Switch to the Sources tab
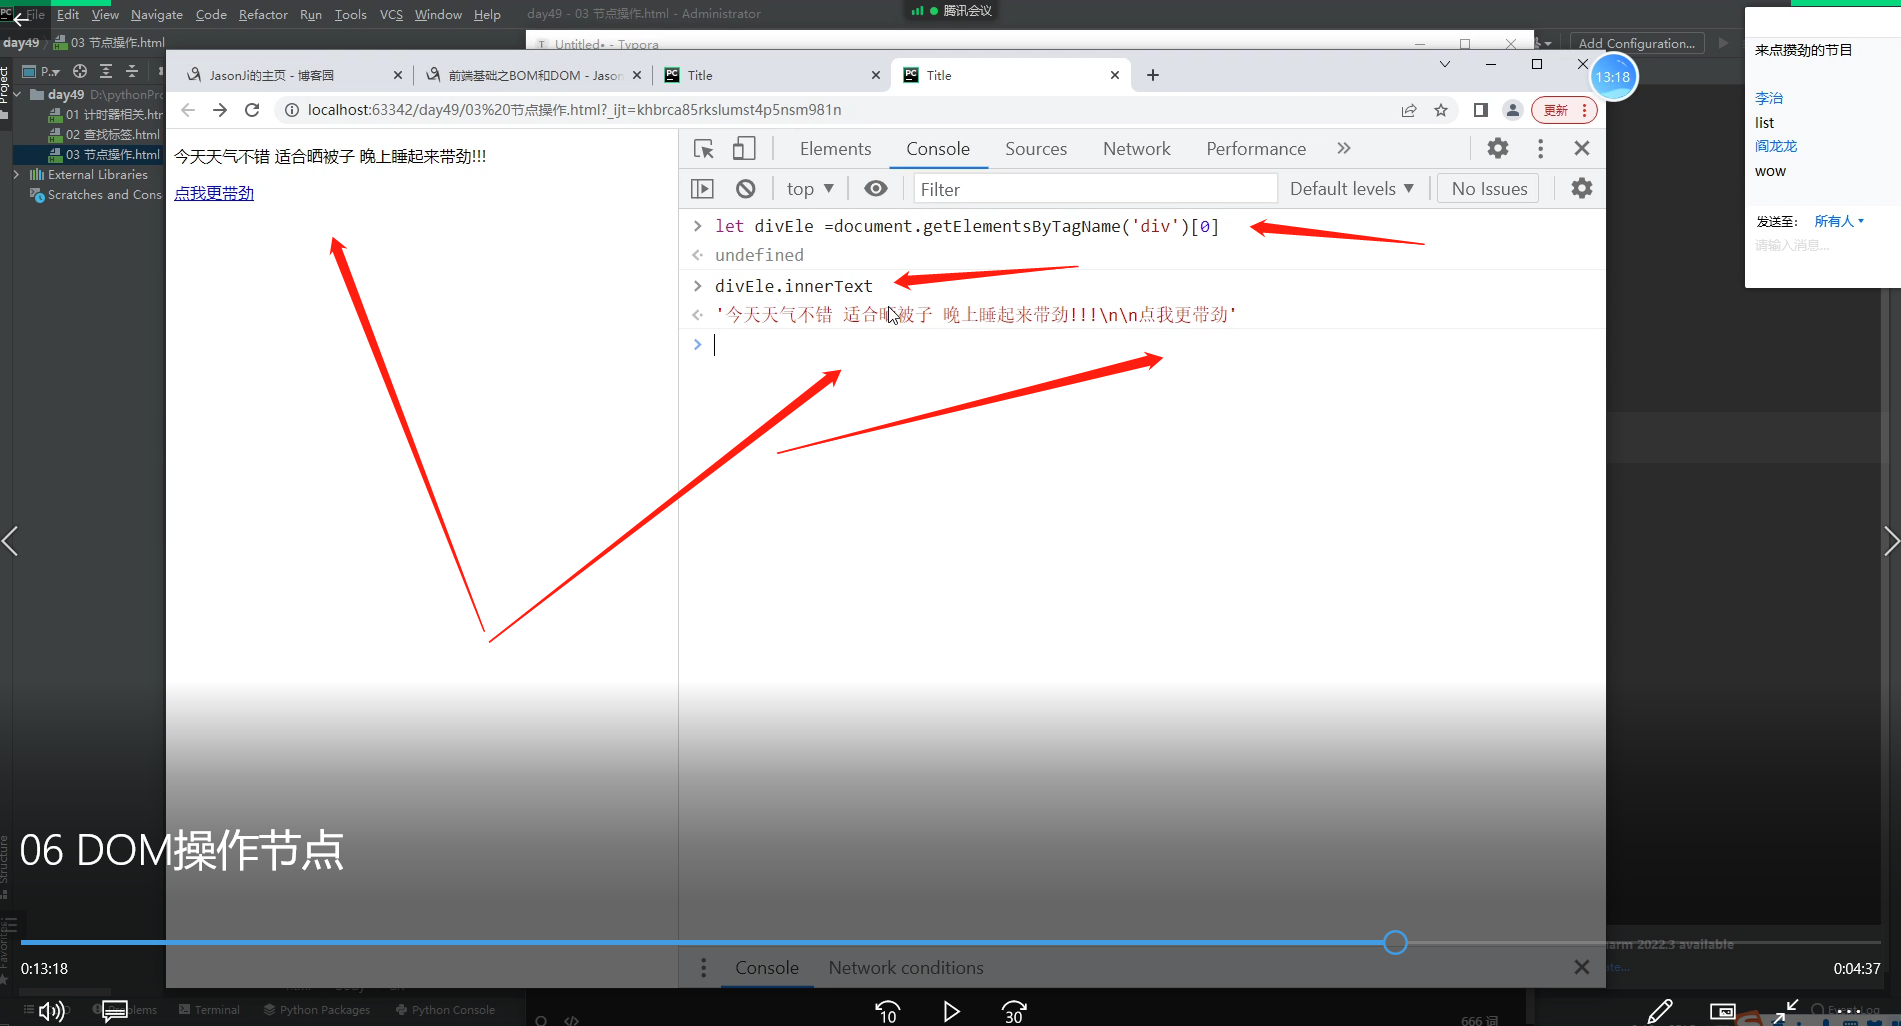The height and width of the screenshot is (1026, 1901). pos(1036,149)
